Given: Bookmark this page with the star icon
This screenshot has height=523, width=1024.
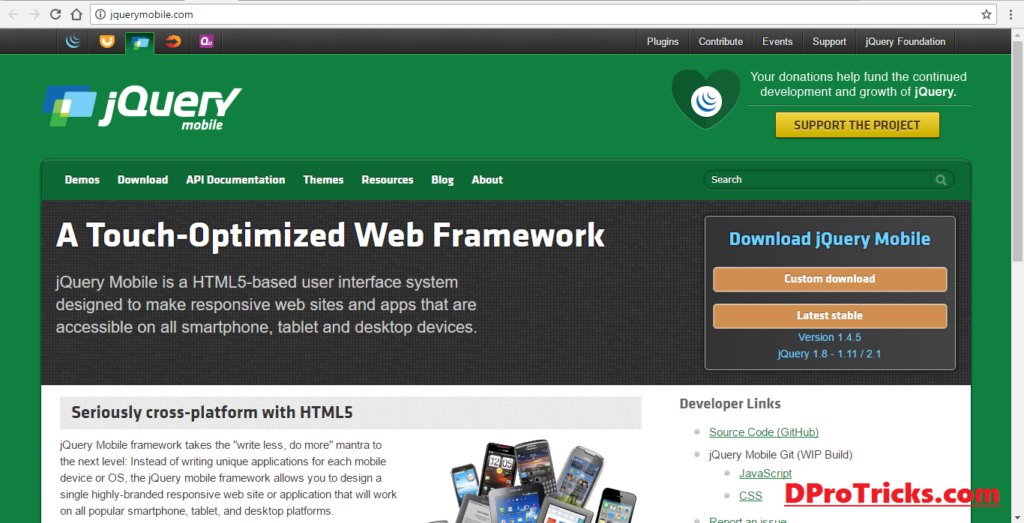Looking at the screenshot, I should pos(986,14).
